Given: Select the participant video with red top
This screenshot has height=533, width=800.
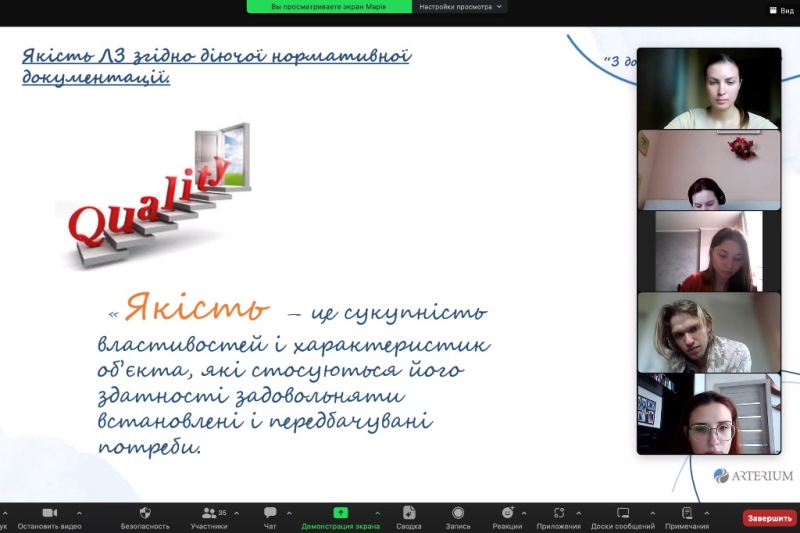Looking at the screenshot, I should [x=709, y=251].
